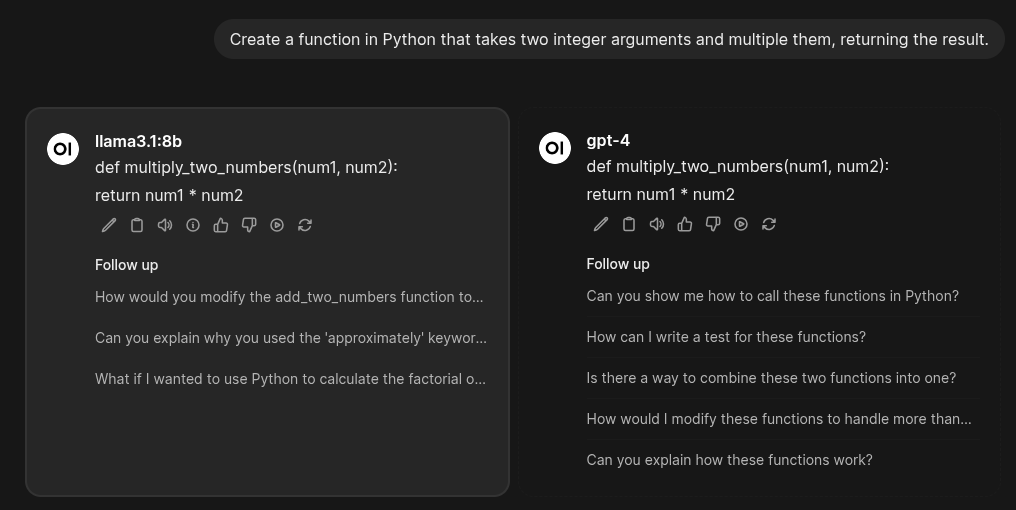The width and height of the screenshot is (1016, 510).
Task: Choose follow-up about writing a test
Action: [x=726, y=337]
